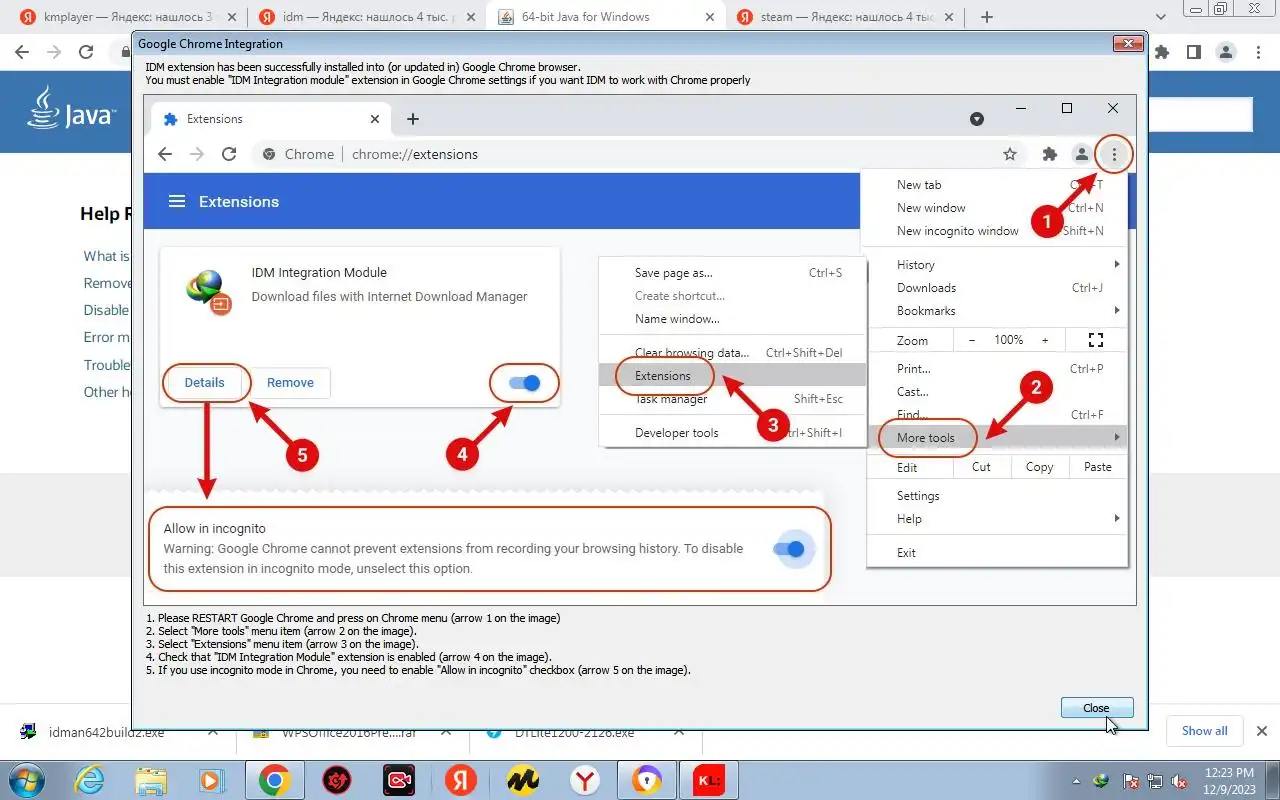The width and height of the screenshot is (1280, 800).
Task: Open the screen recorder camera taskbar icon
Action: [398, 780]
